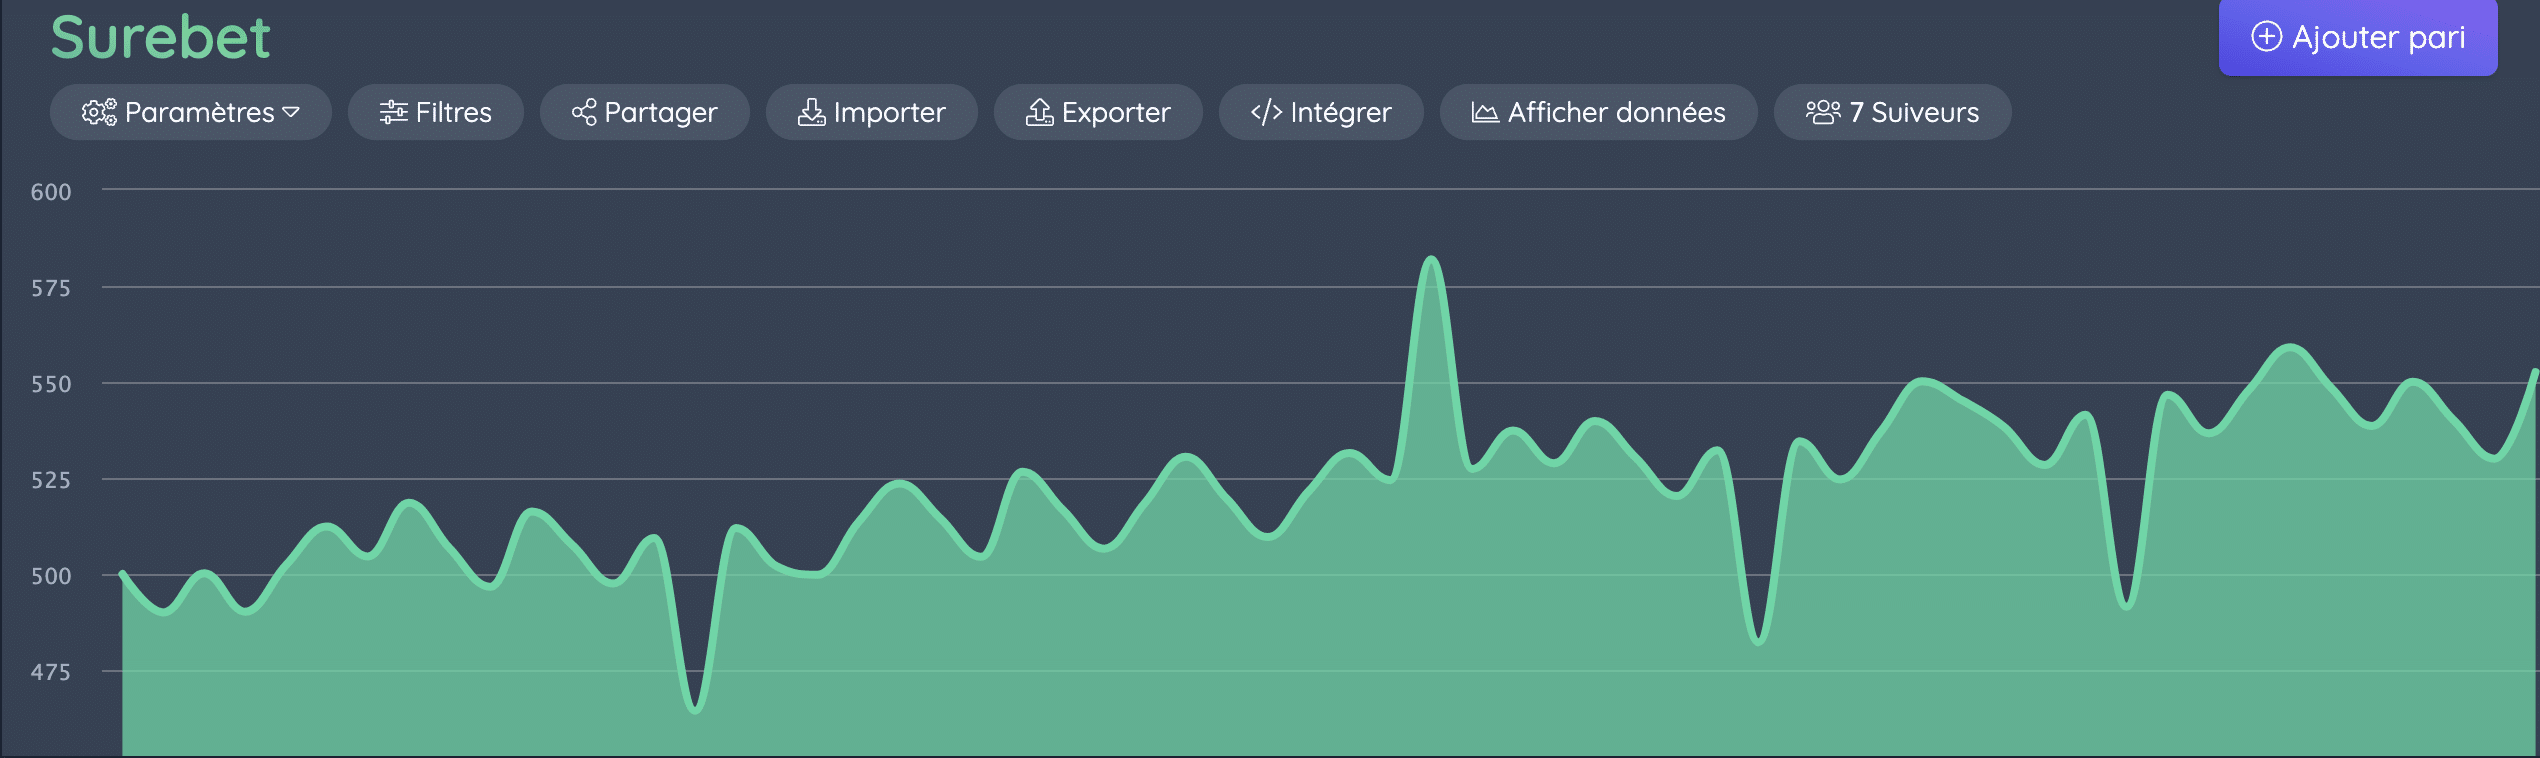The width and height of the screenshot is (2540, 758).
Task: Click the code brackets icon in Intégrer
Action: 1266,112
